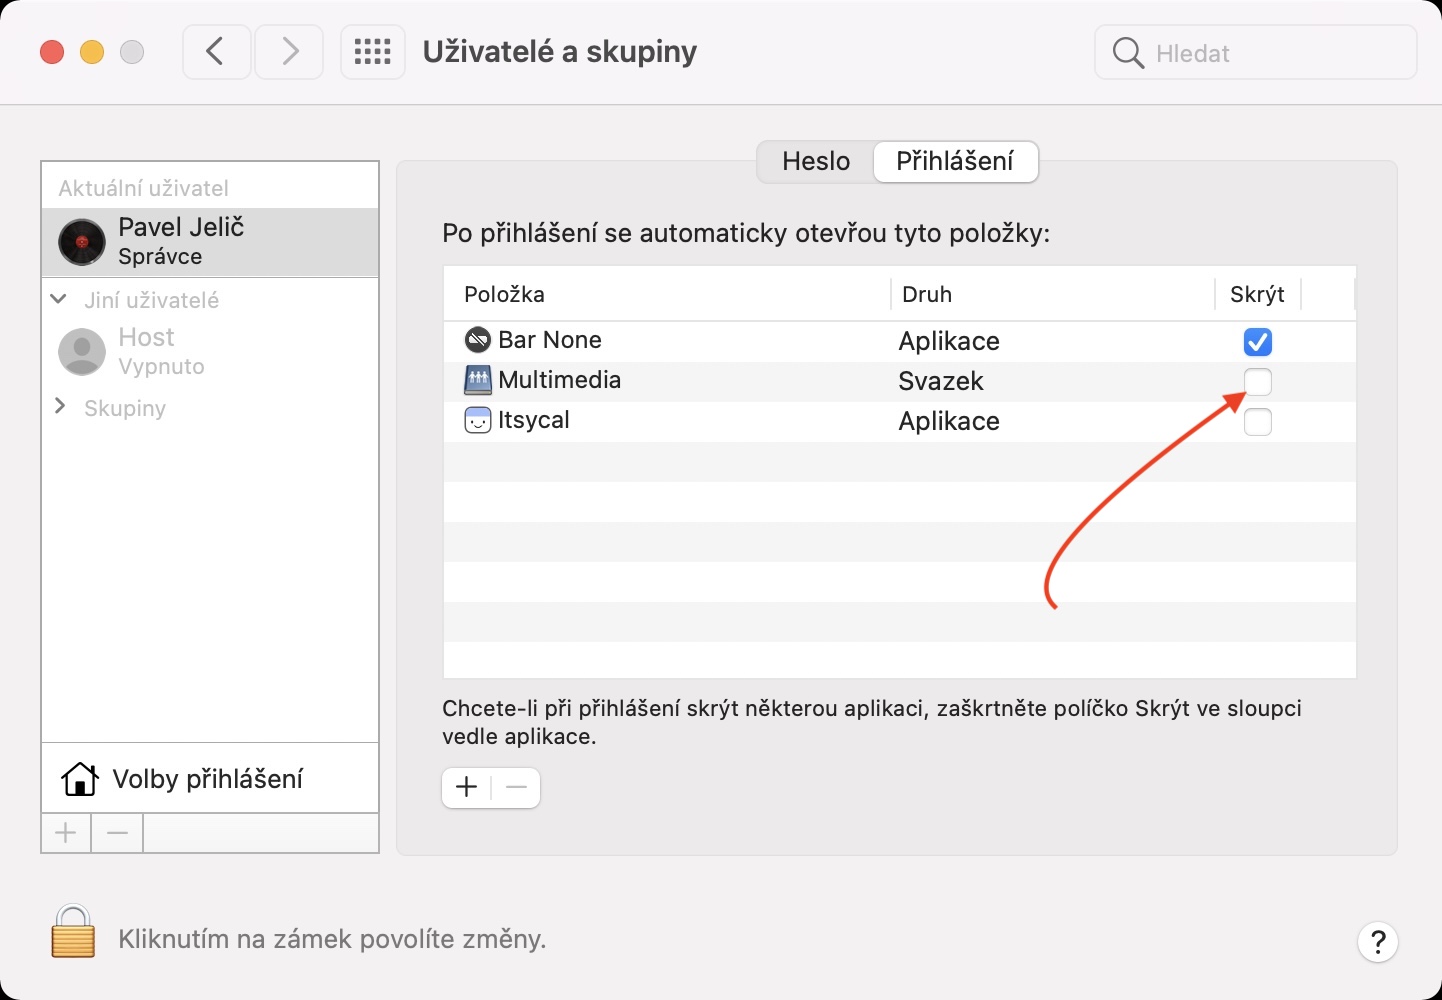Check the Skrýt box for Itsycal
Image resolution: width=1442 pixels, height=1000 pixels.
(x=1257, y=422)
